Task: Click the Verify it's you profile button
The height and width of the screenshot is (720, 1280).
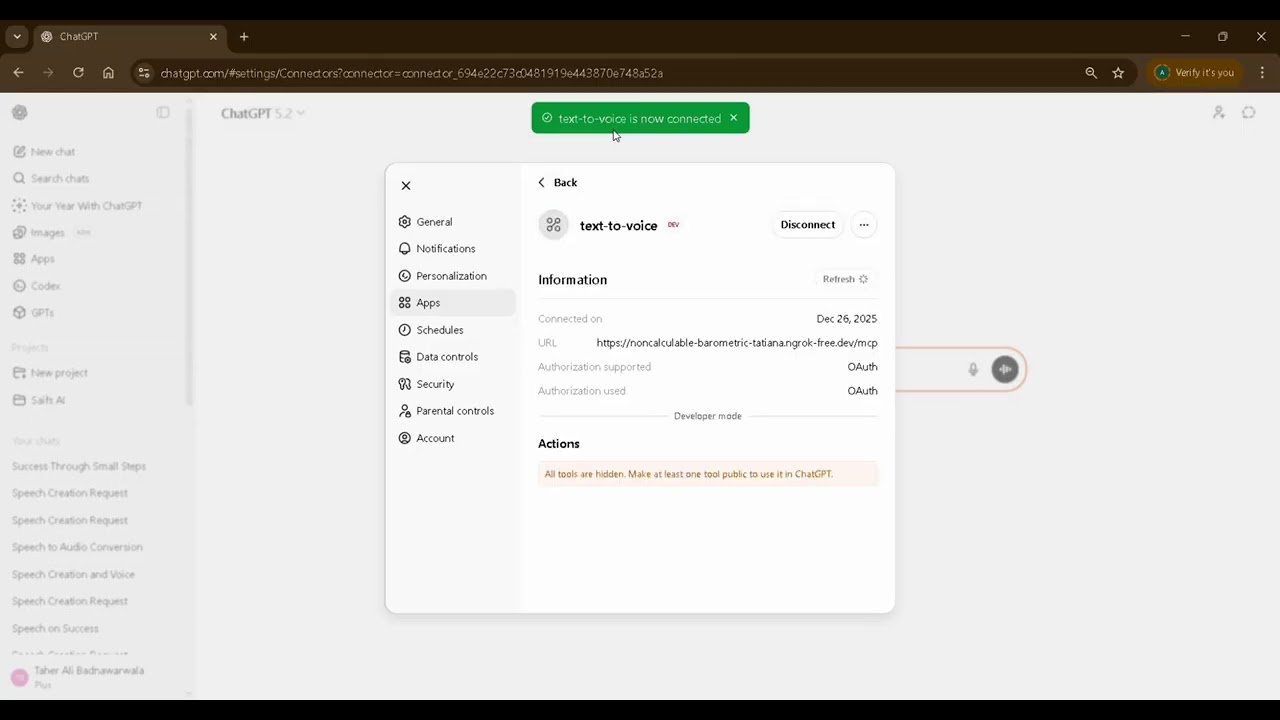Action: click(1195, 73)
